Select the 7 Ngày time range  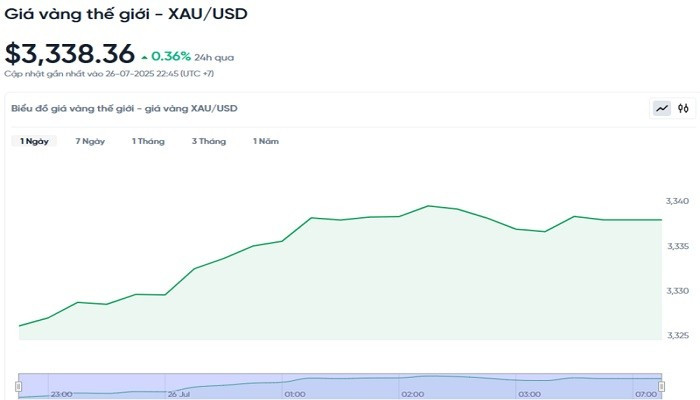[90, 141]
